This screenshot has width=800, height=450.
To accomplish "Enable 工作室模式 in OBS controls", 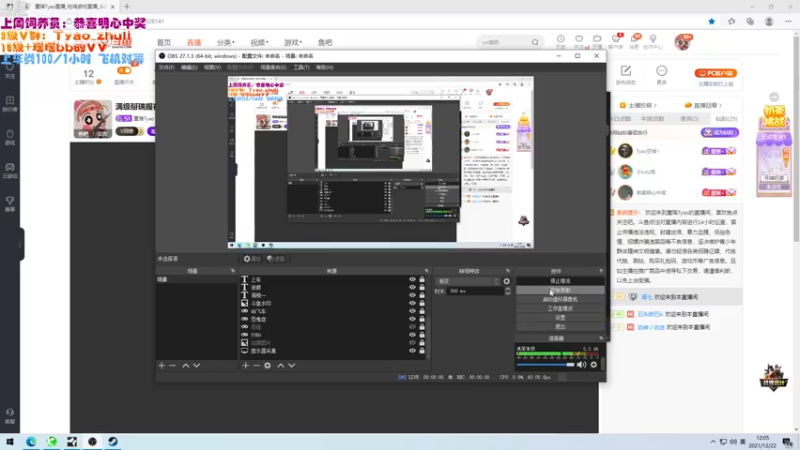I will (560, 309).
